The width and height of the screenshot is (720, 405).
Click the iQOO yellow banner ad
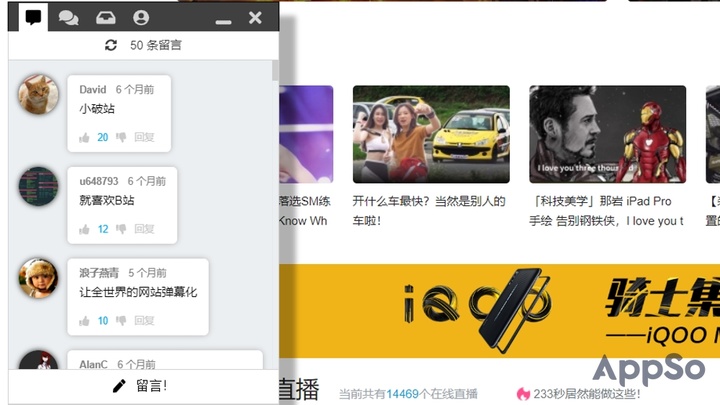[x=500, y=310]
